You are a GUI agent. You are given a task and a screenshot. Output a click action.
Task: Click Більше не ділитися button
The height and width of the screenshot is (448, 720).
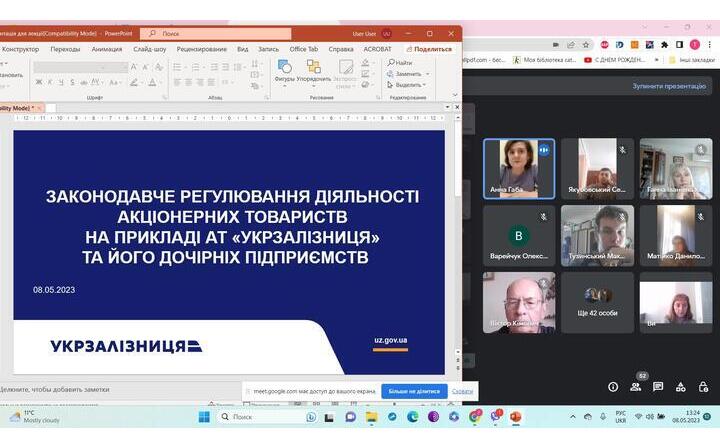click(414, 392)
